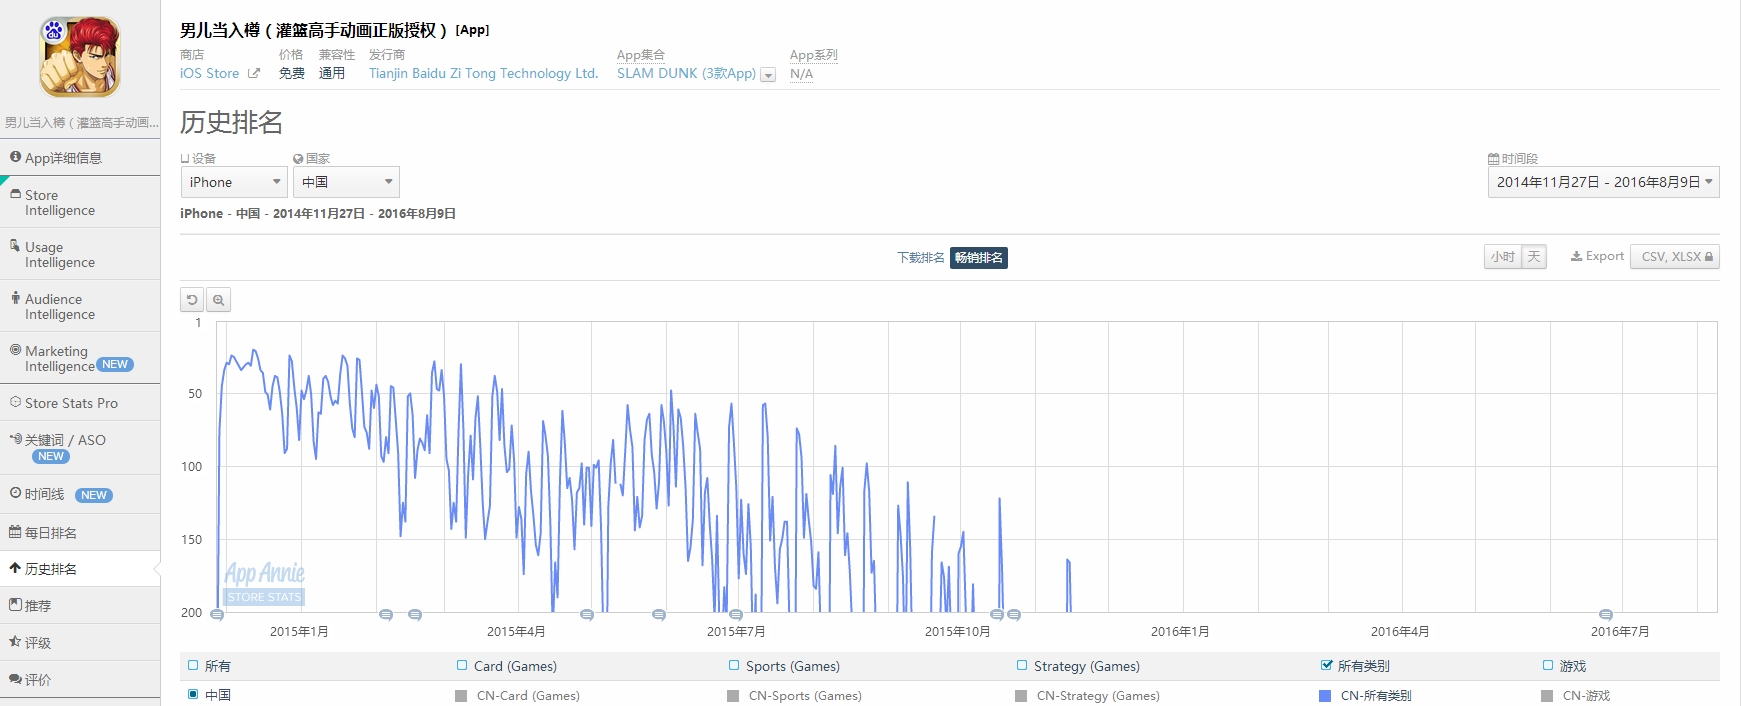Click the app icon thumbnail in sidebar
1741x706 pixels.
coord(80,57)
